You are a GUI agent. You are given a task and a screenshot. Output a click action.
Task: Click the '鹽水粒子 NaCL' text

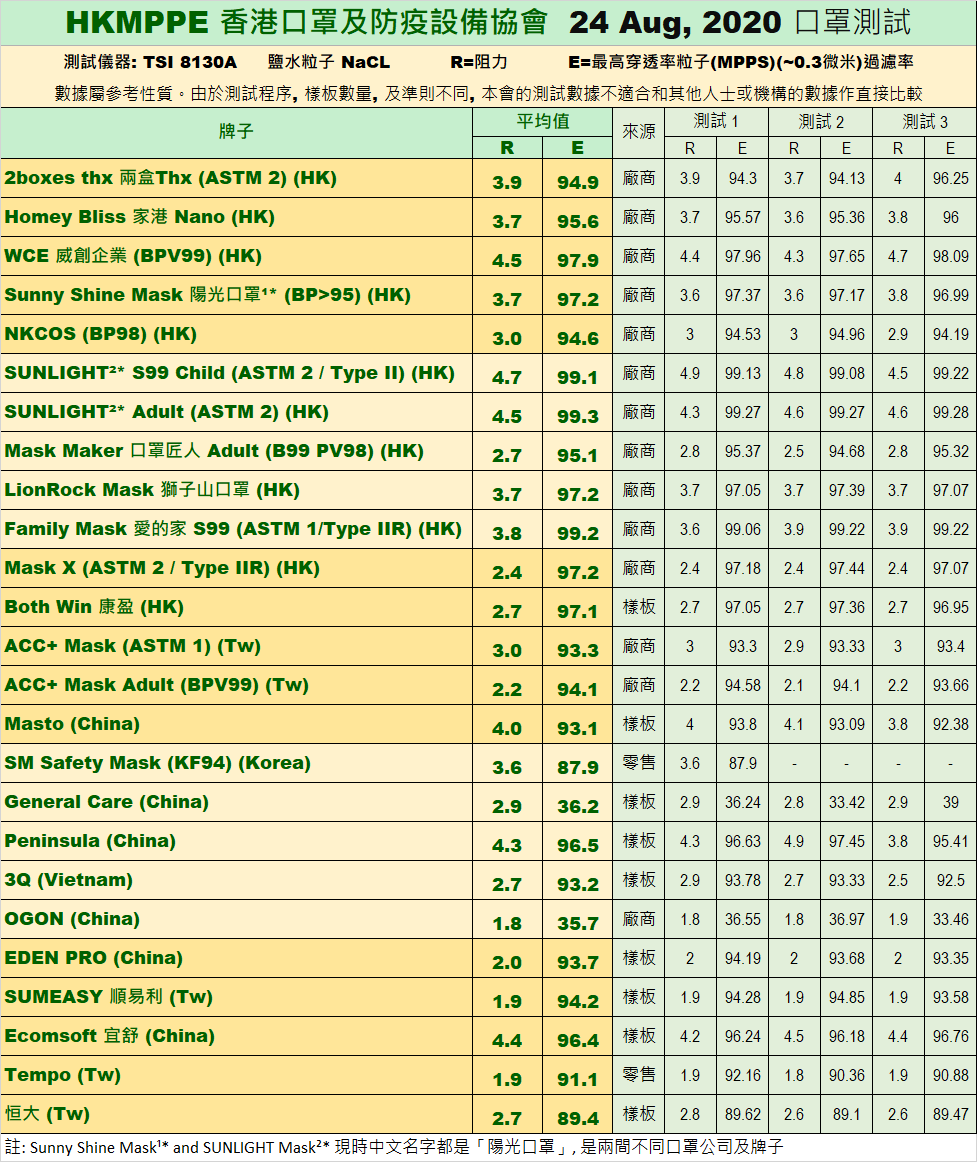[328, 62]
